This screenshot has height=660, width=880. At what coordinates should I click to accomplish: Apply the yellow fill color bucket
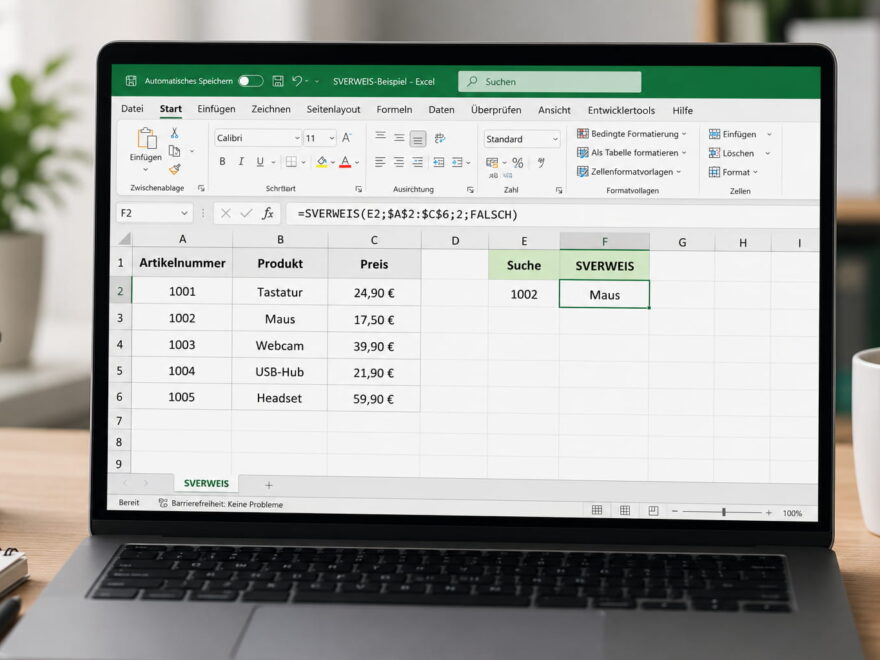point(322,162)
